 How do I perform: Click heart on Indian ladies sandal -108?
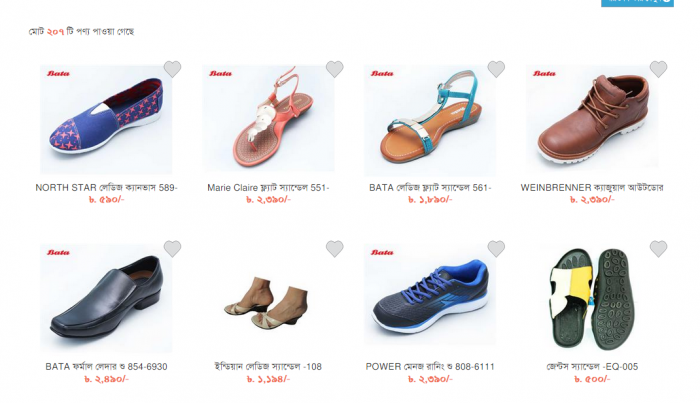click(x=334, y=249)
